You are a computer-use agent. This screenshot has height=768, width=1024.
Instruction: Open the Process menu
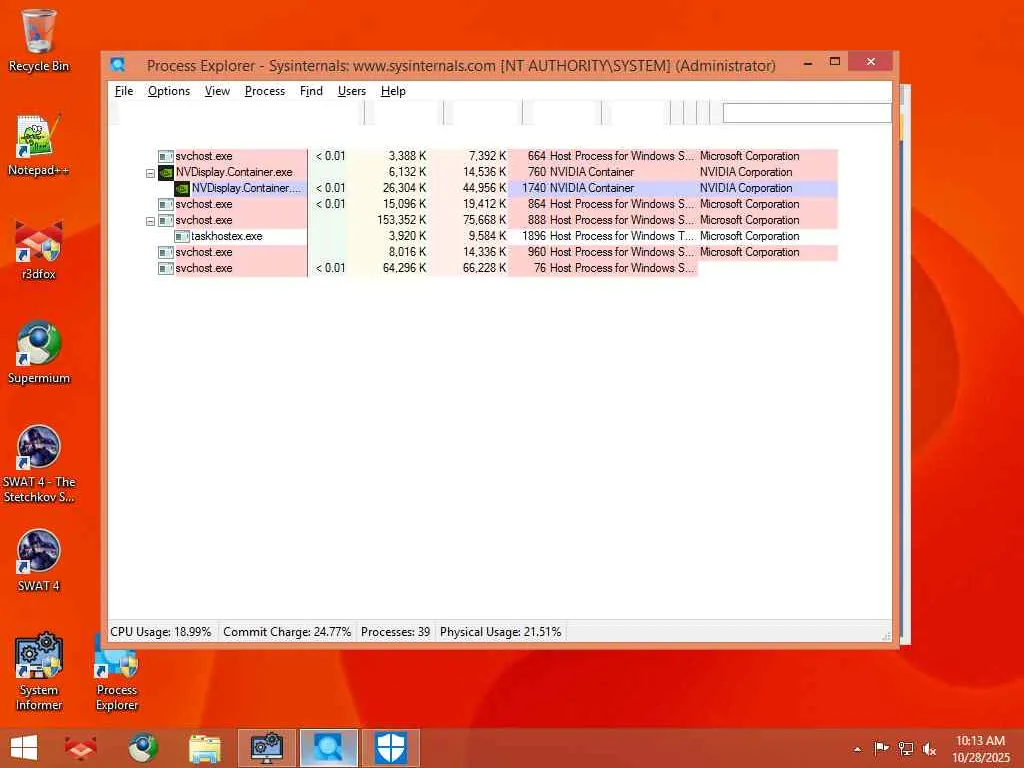264,91
